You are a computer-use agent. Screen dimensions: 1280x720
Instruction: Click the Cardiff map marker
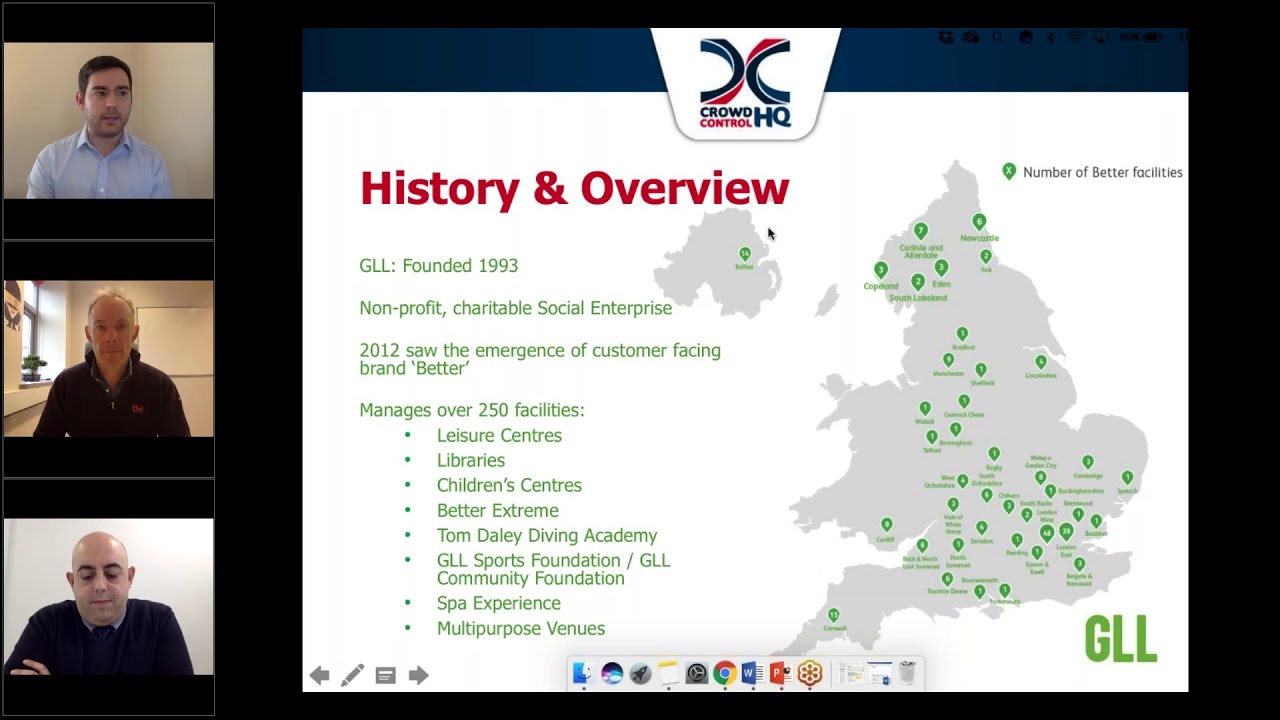pyautogui.click(x=886, y=525)
